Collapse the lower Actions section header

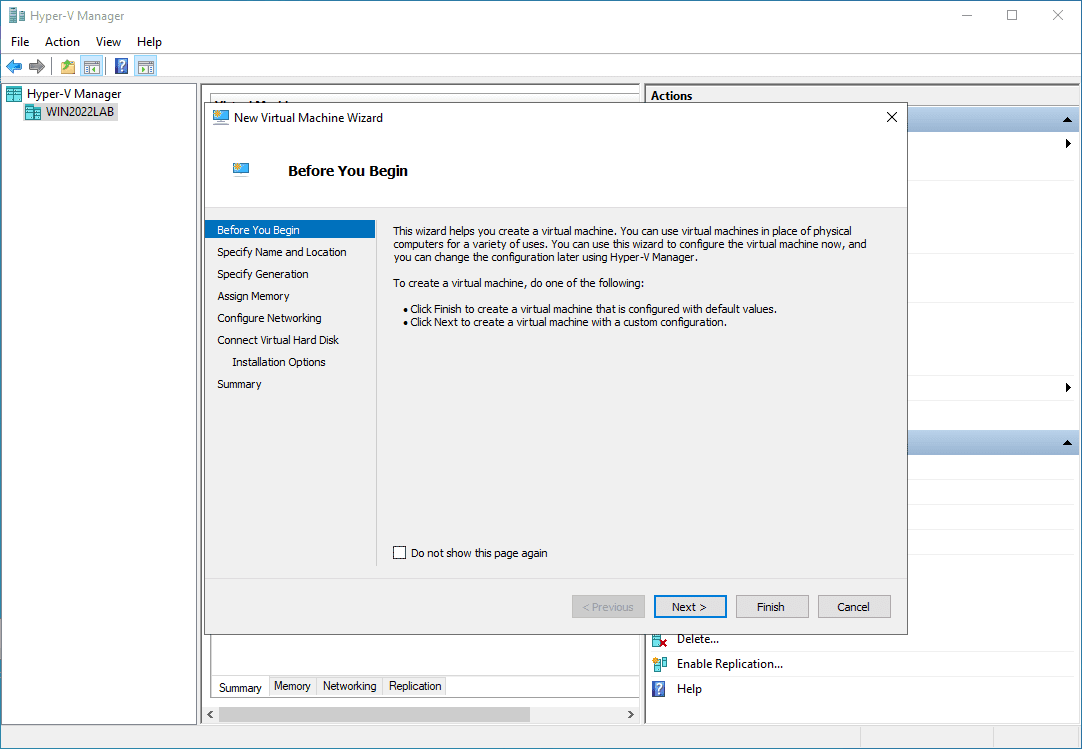pos(1067,443)
